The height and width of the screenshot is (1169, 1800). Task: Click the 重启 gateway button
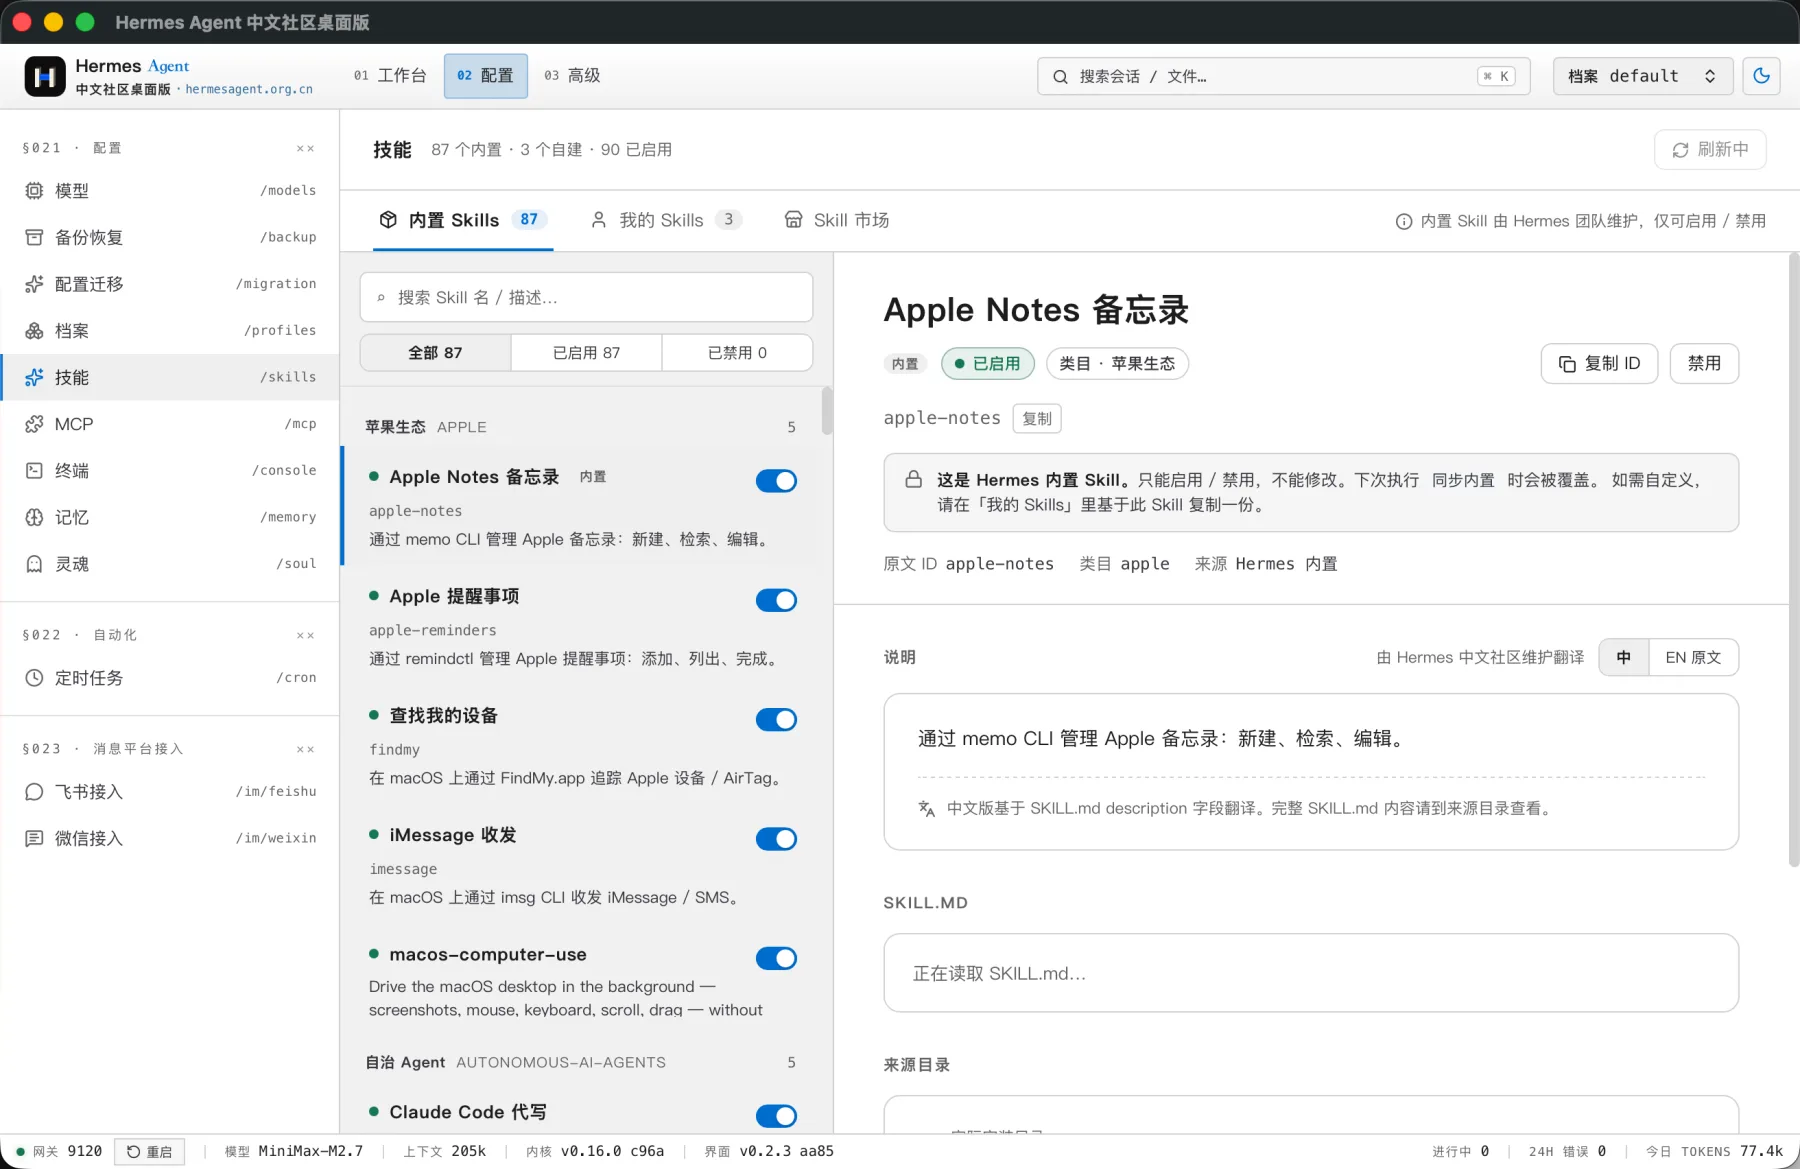(x=150, y=1152)
